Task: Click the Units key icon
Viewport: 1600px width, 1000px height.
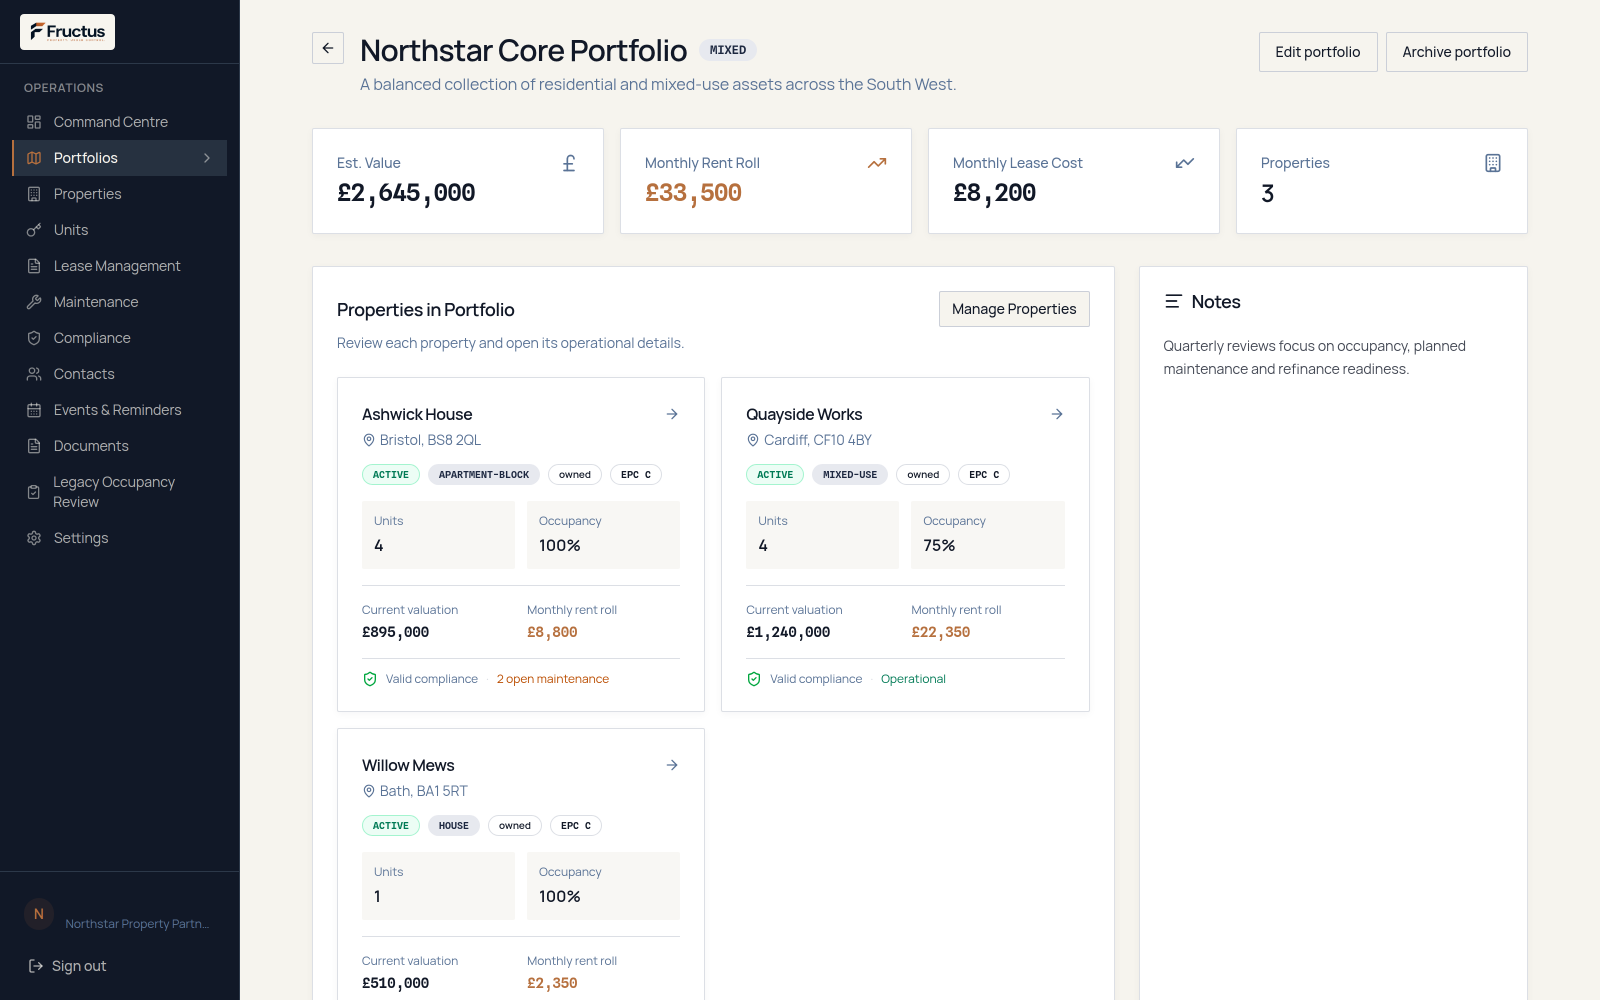Action: click(x=34, y=230)
